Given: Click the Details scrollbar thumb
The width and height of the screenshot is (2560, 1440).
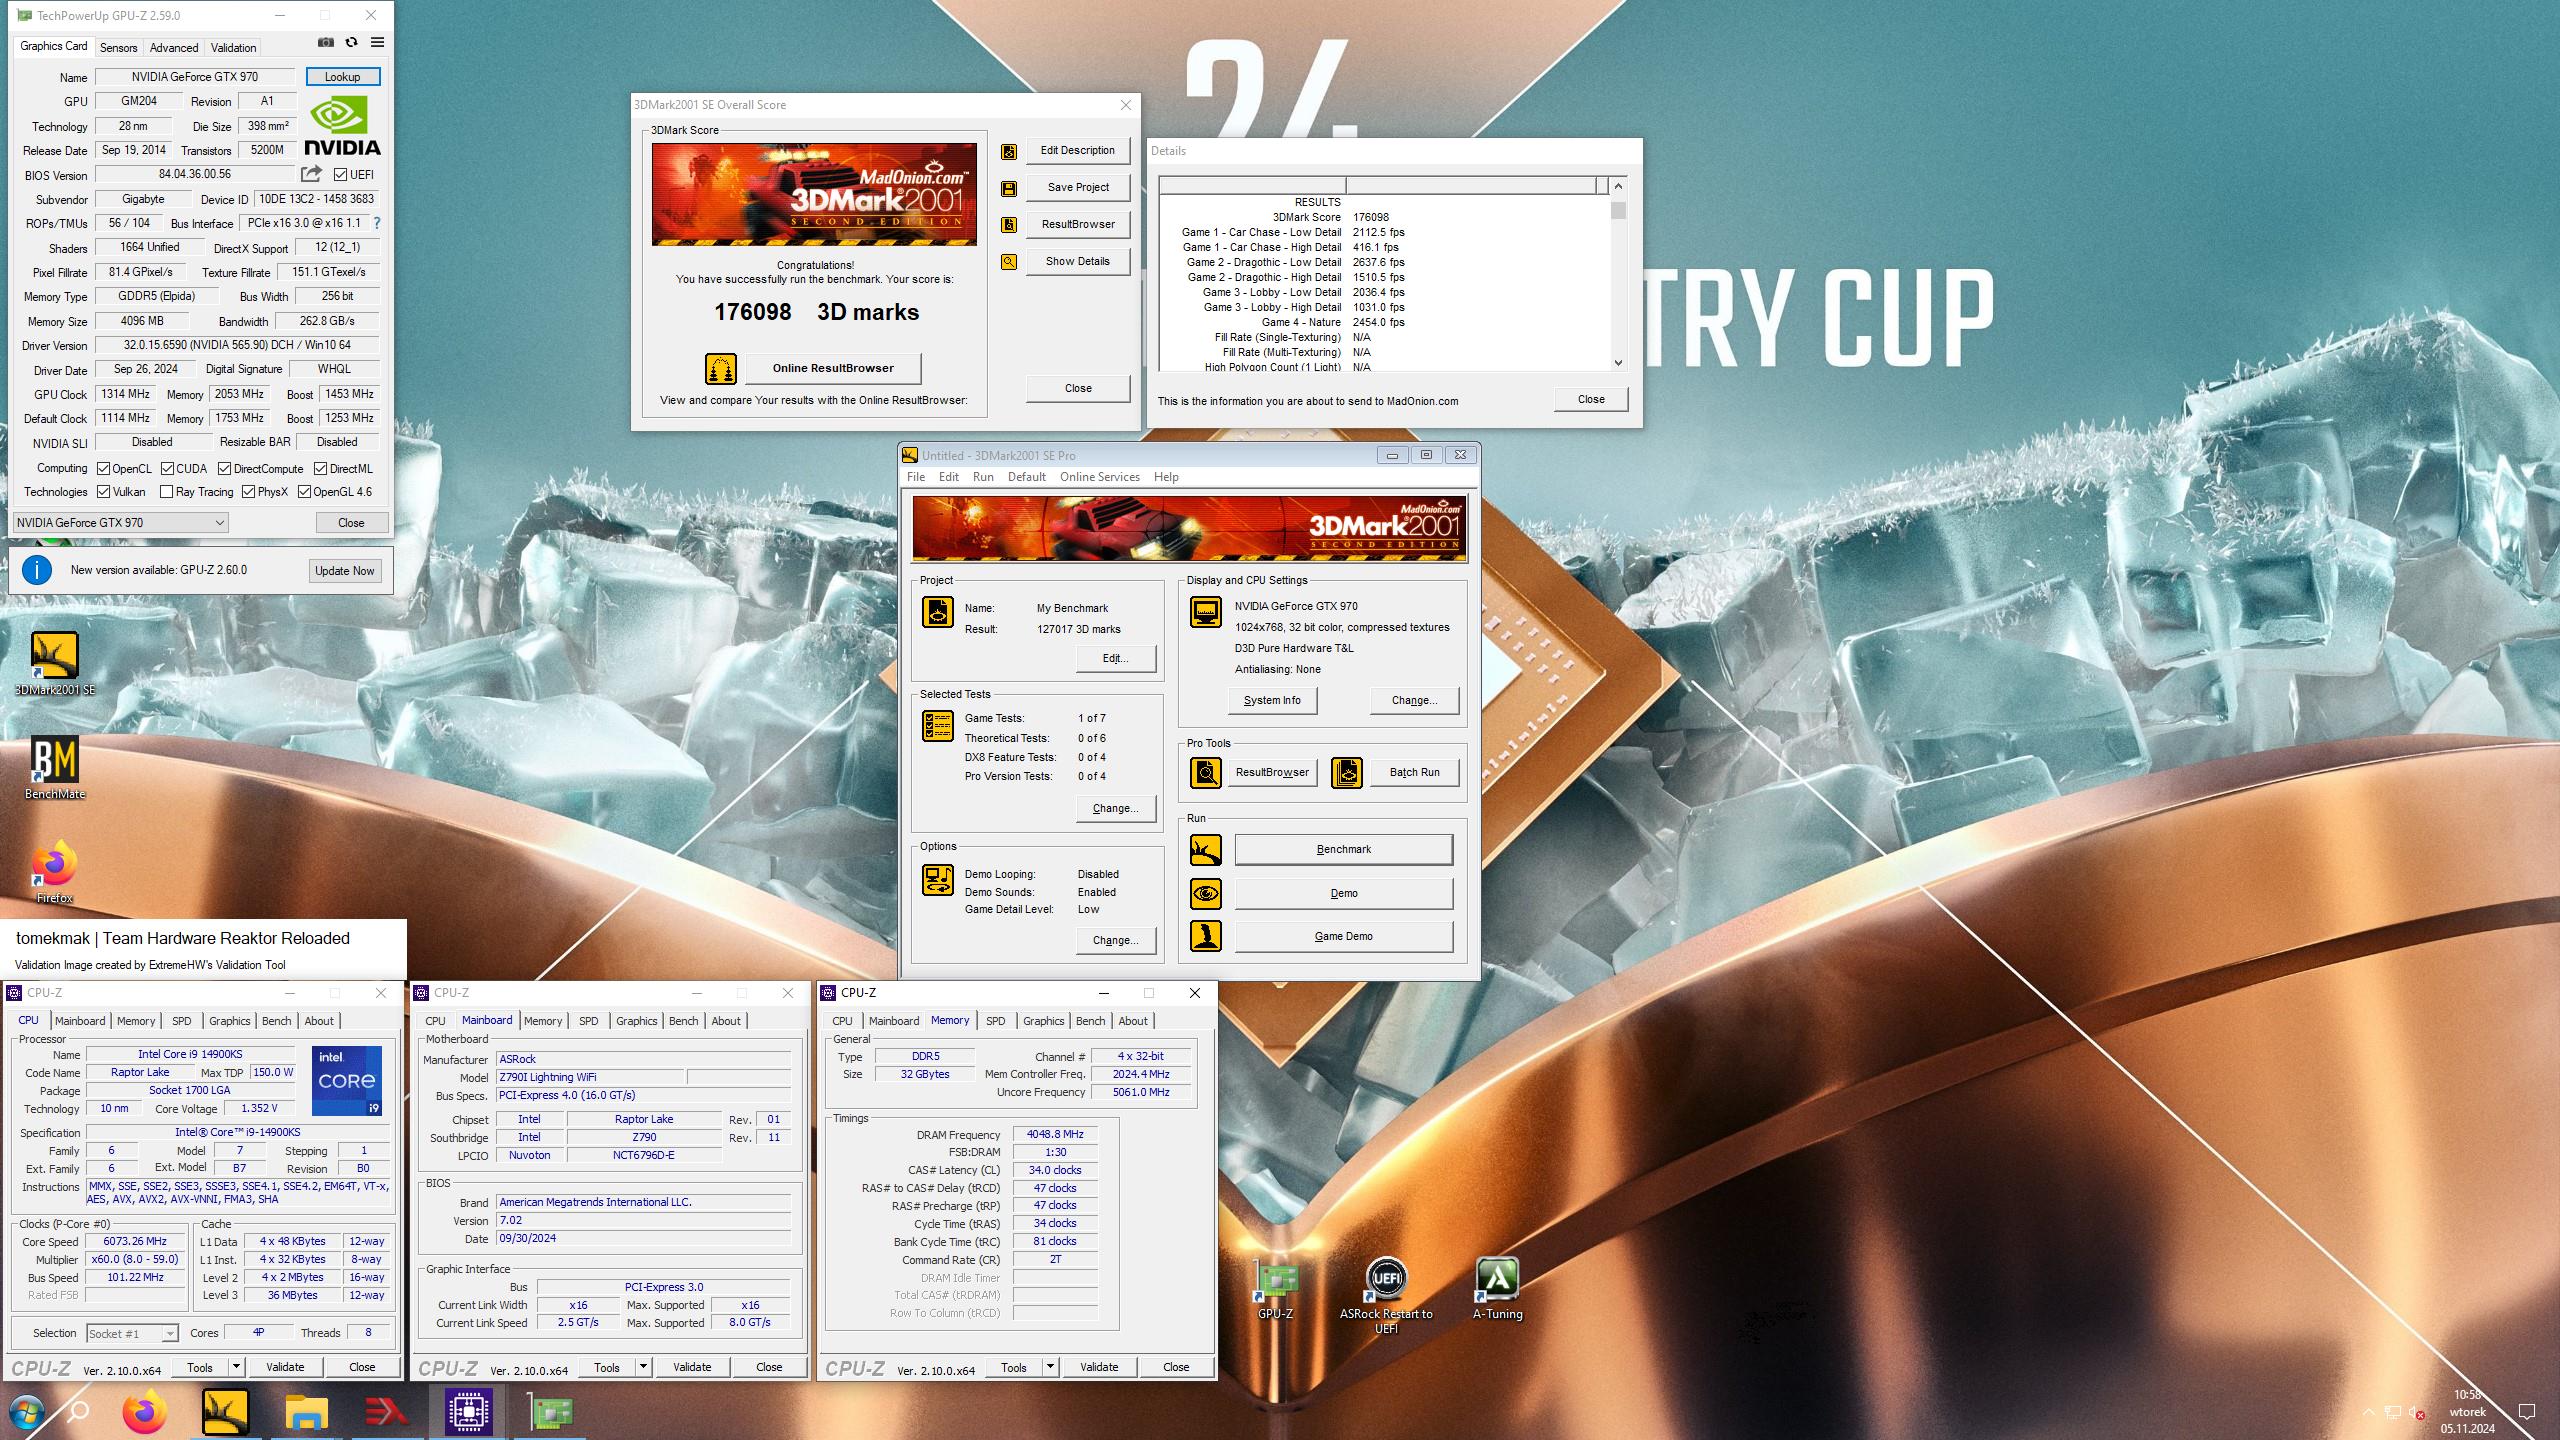Looking at the screenshot, I should (1618, 210).
